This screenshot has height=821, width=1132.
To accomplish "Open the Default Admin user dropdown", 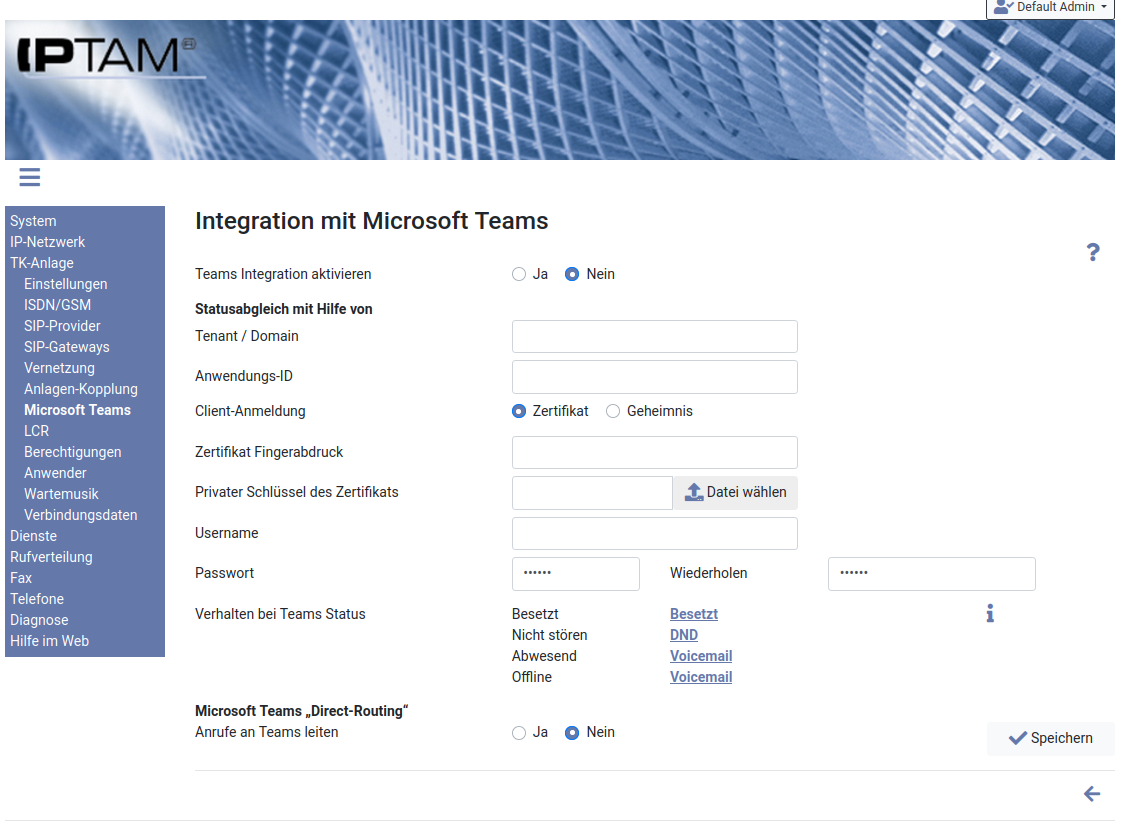I will point(1050,8).
